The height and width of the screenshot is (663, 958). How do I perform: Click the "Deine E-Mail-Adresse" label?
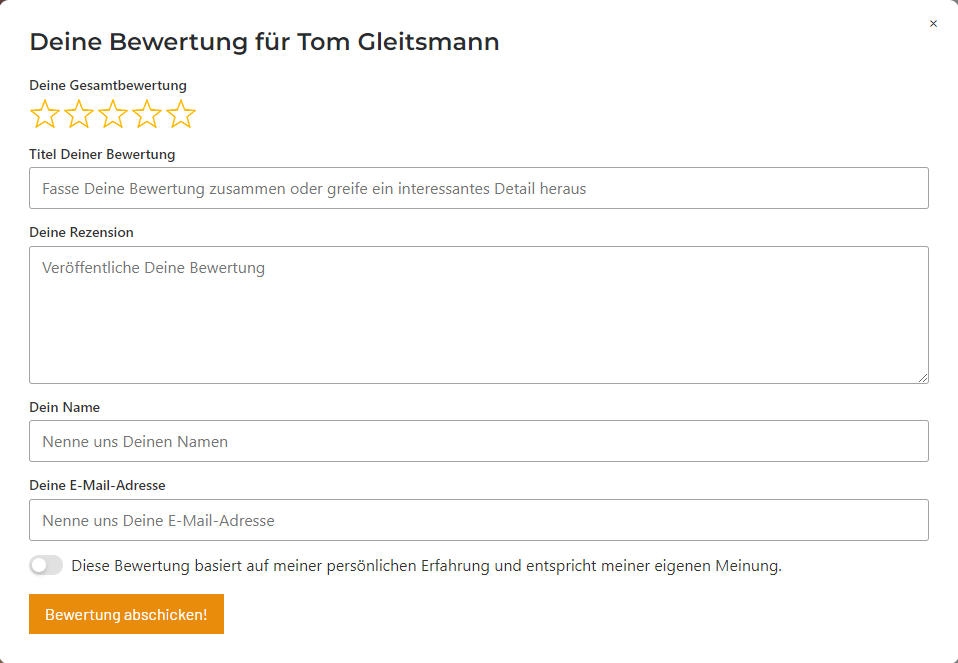click(x=97, y=486)
